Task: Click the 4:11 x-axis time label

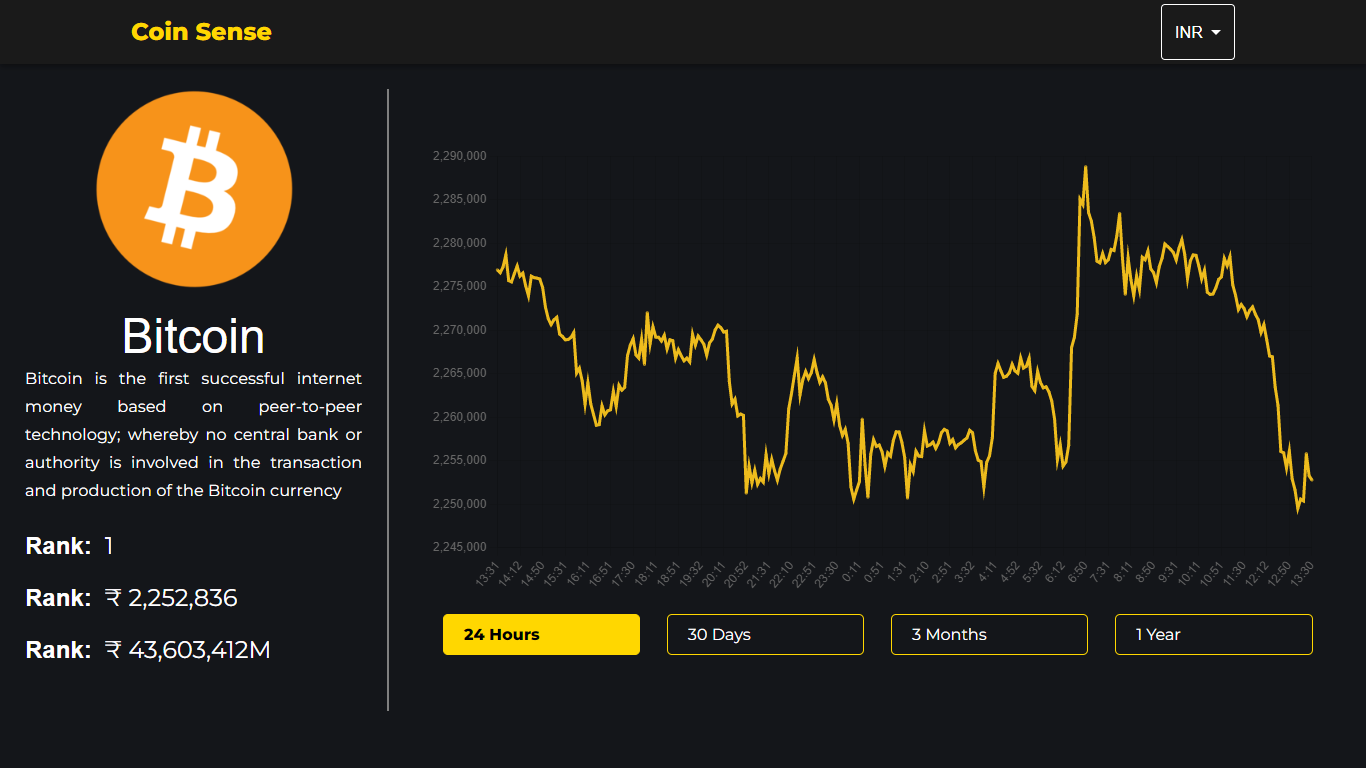Action: [x=987, y=573]
